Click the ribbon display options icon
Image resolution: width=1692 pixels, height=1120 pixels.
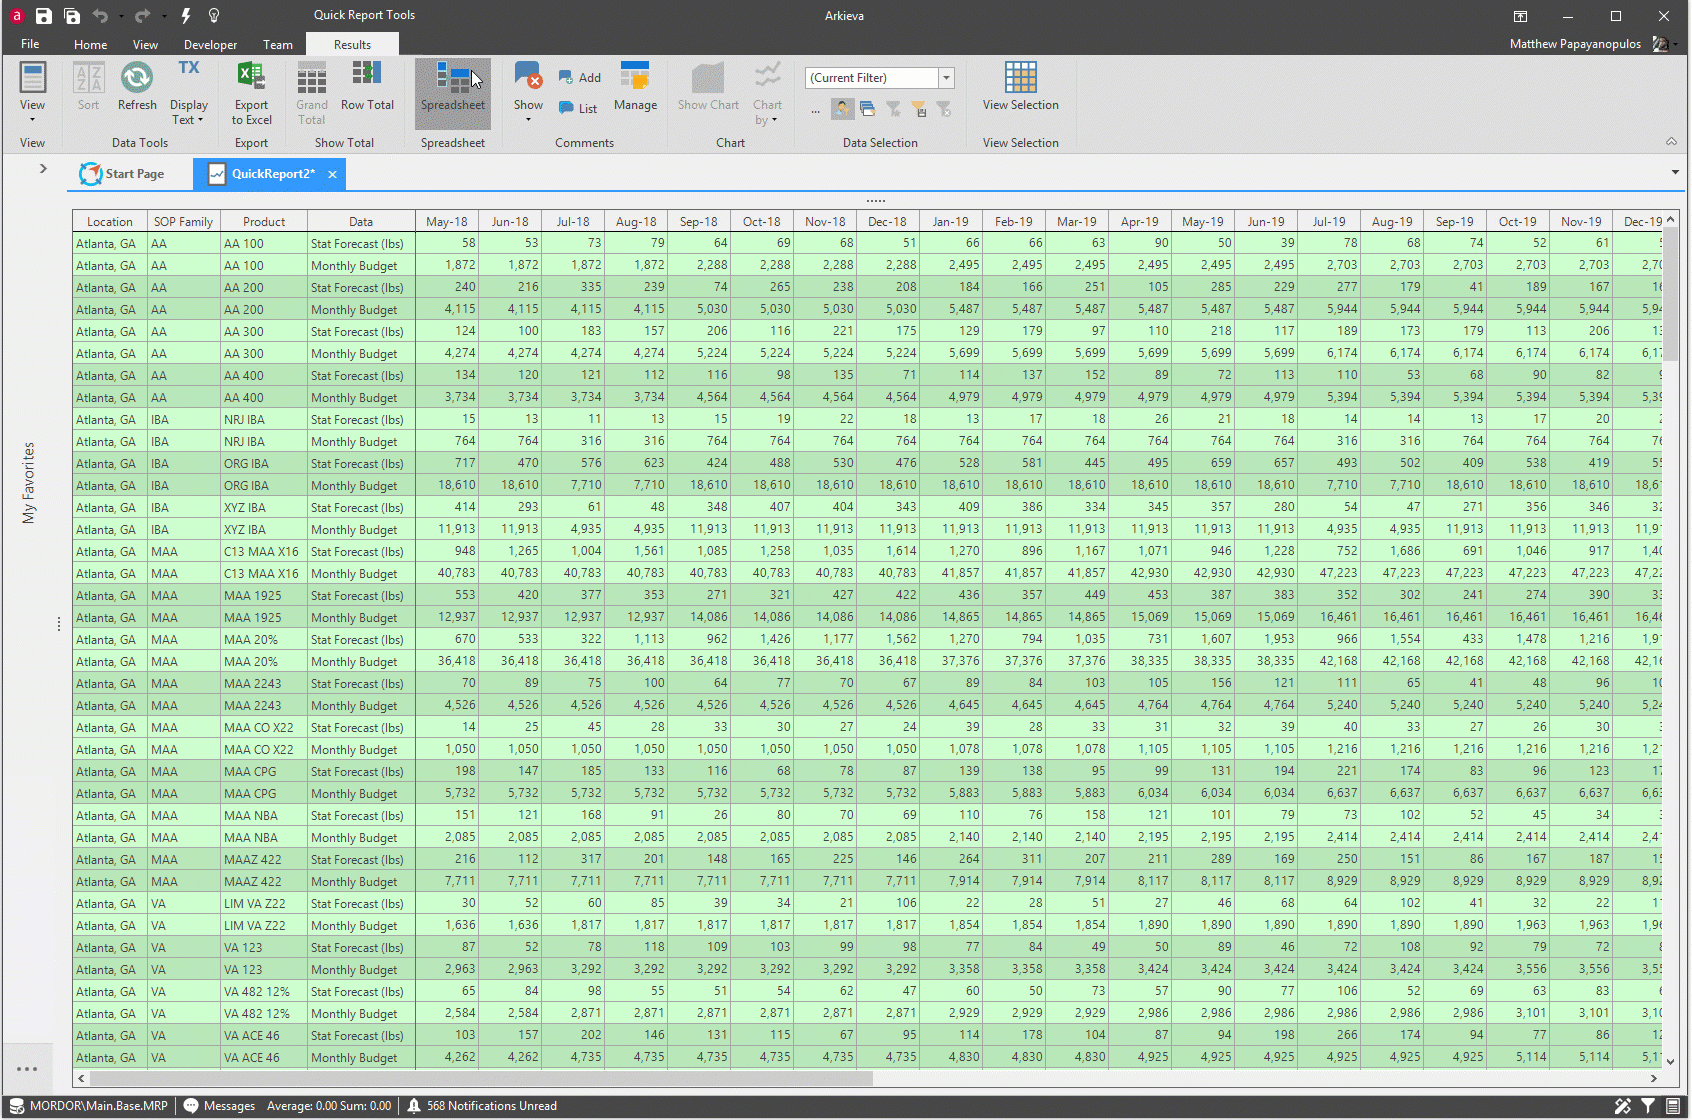(1520, 16)
